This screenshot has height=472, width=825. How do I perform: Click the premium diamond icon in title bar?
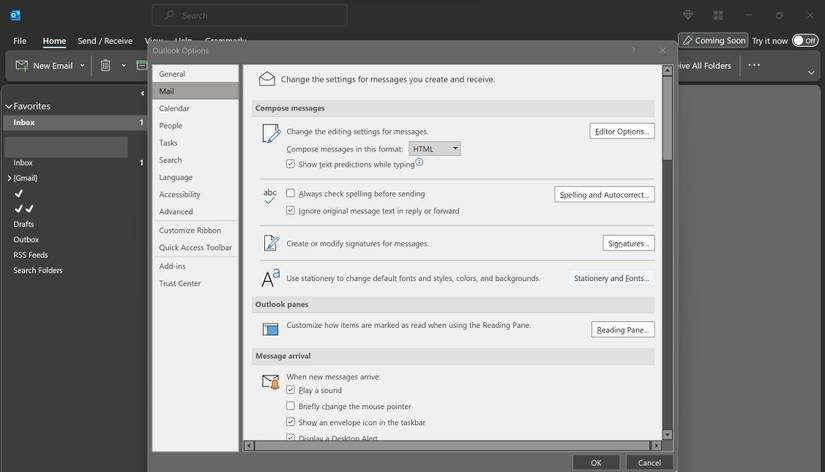click(x=688, y=15)
